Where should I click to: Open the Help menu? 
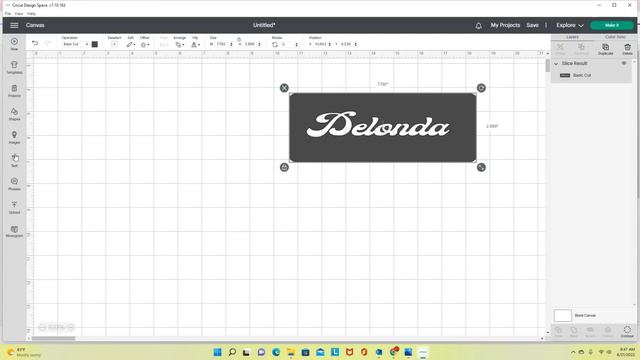coord(31,13)
